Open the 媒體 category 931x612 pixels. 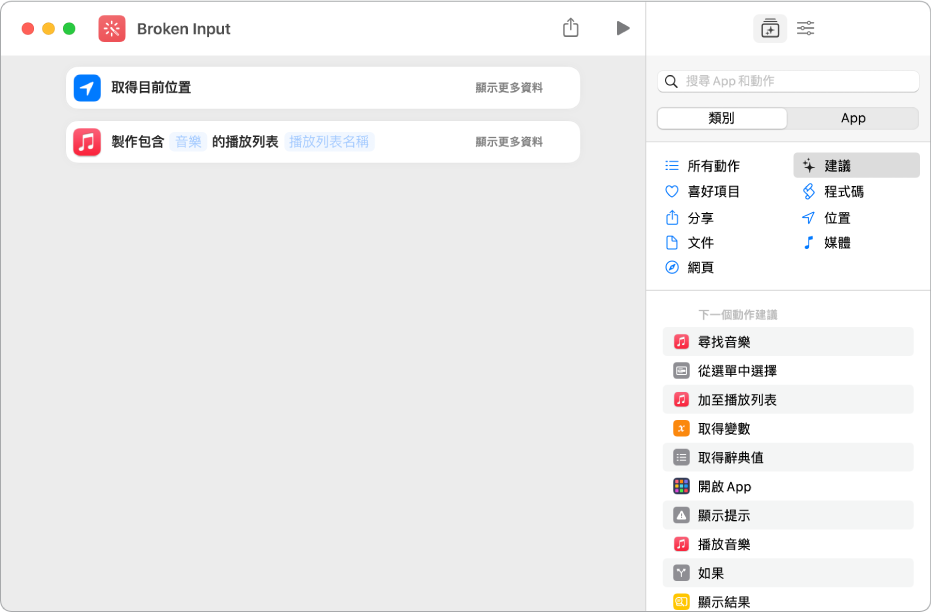coord(826,243)
